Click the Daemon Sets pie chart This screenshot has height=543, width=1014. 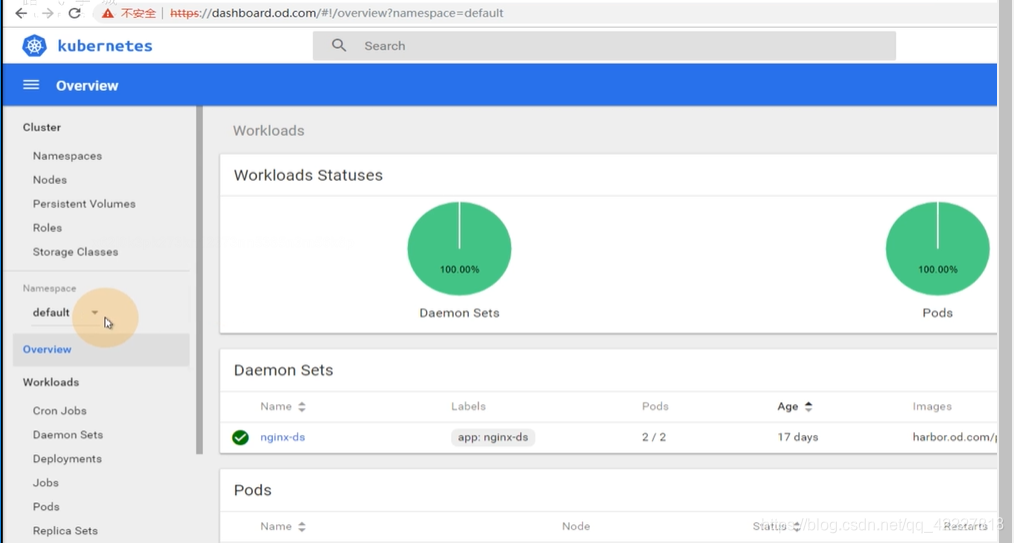pyautogui.click(x=459, y=249)
